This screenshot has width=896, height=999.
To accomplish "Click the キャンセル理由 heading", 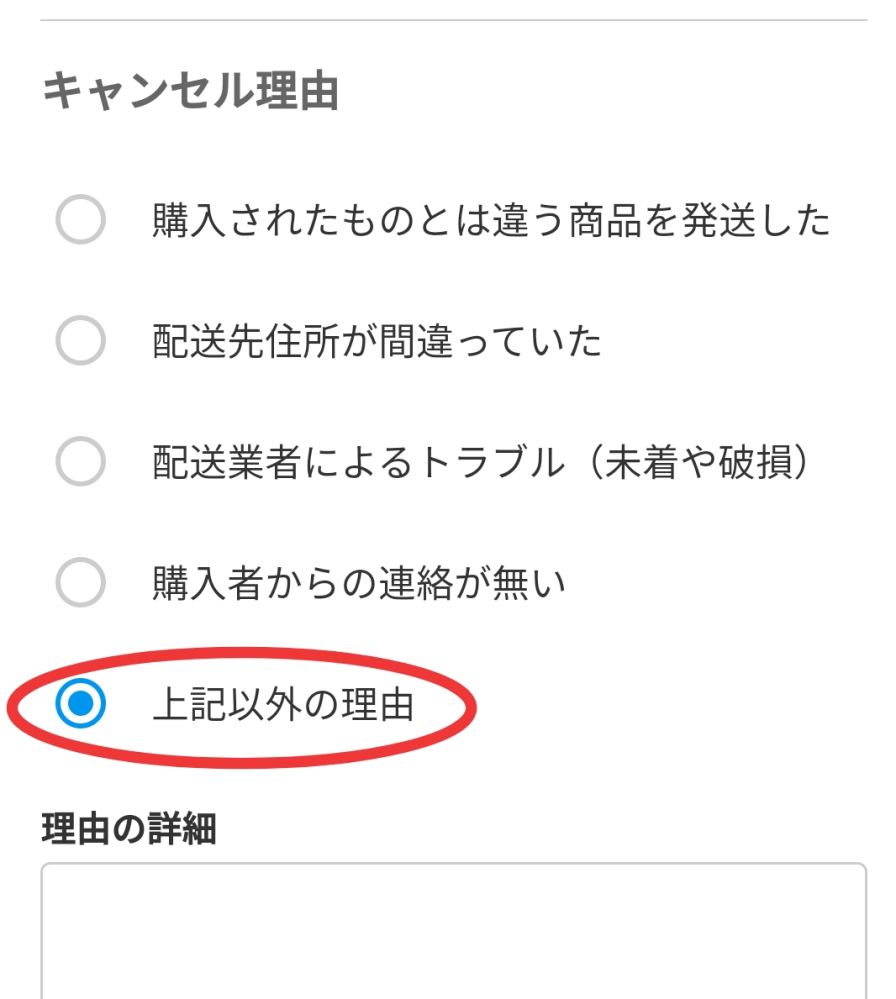I will [190, 92].
